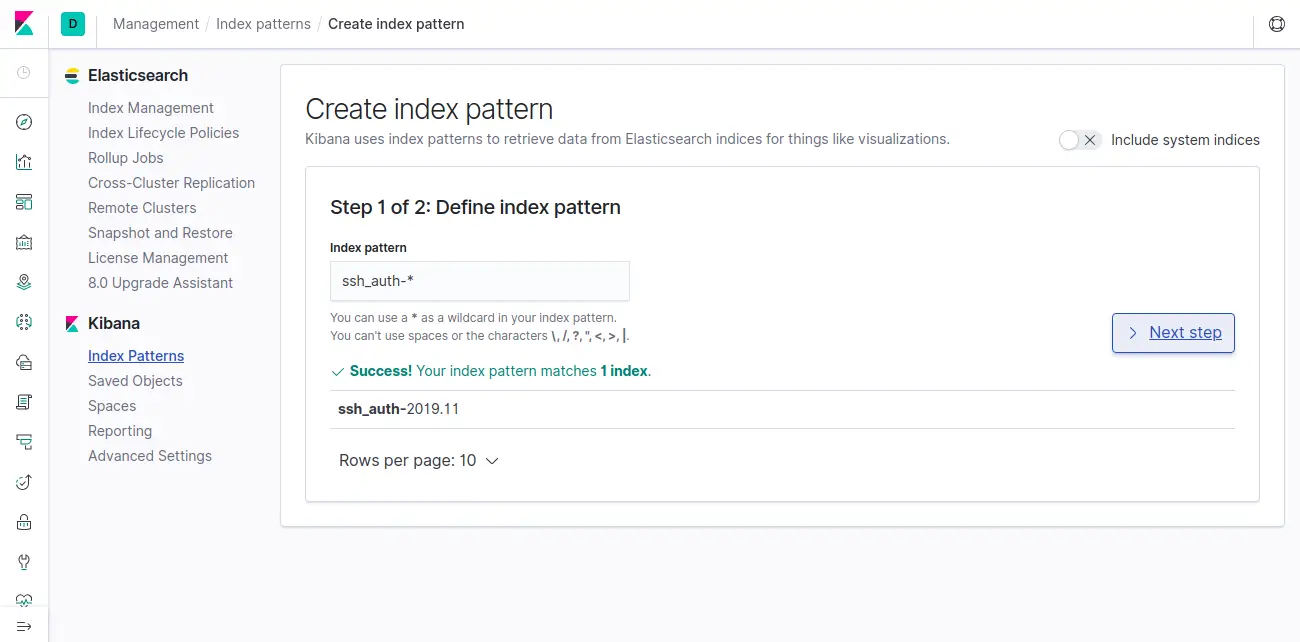Click the Kibana logo
Image resolution: width=1300 pixels, height=642 pixels.
point(24,24)
